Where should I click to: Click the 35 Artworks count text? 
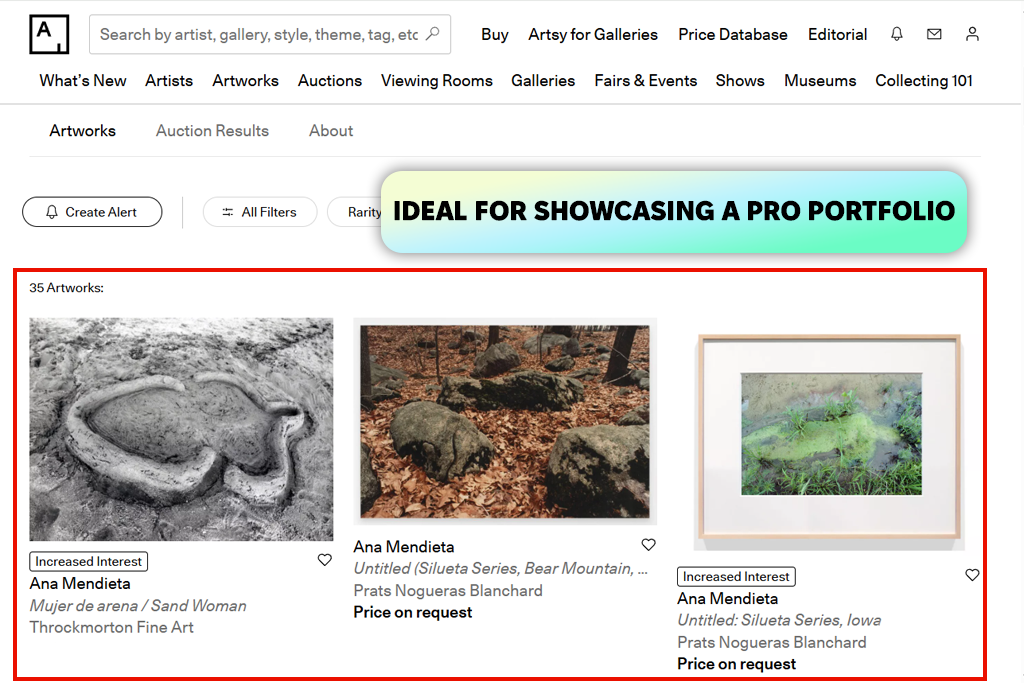[x=67, y=288]
